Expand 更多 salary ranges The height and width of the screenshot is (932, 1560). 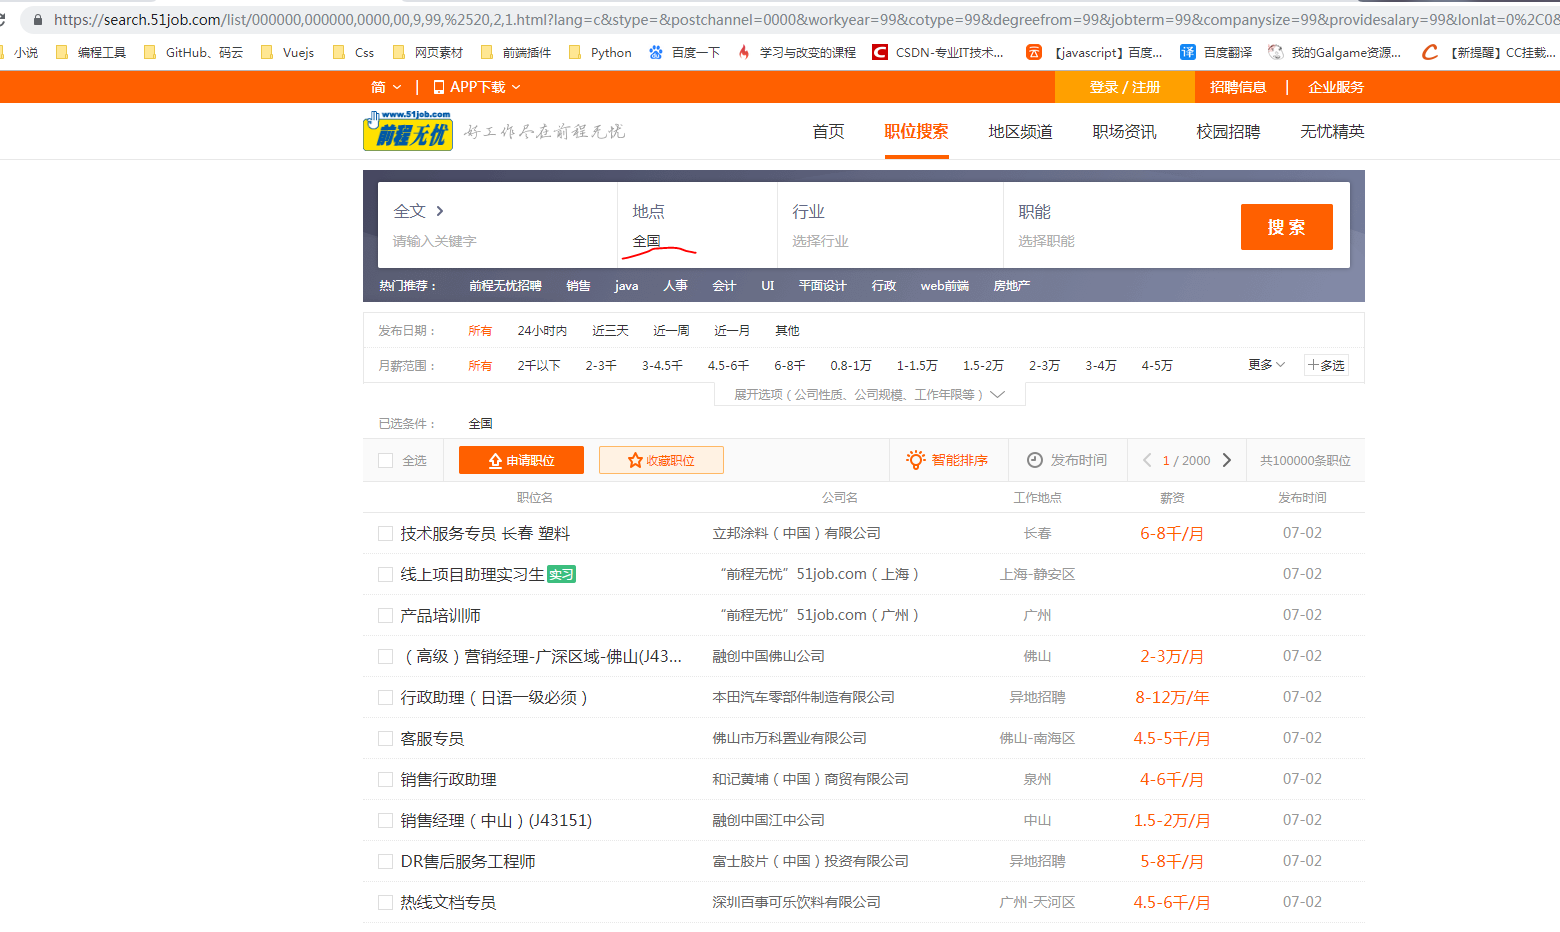click(x=1267, y=365)
